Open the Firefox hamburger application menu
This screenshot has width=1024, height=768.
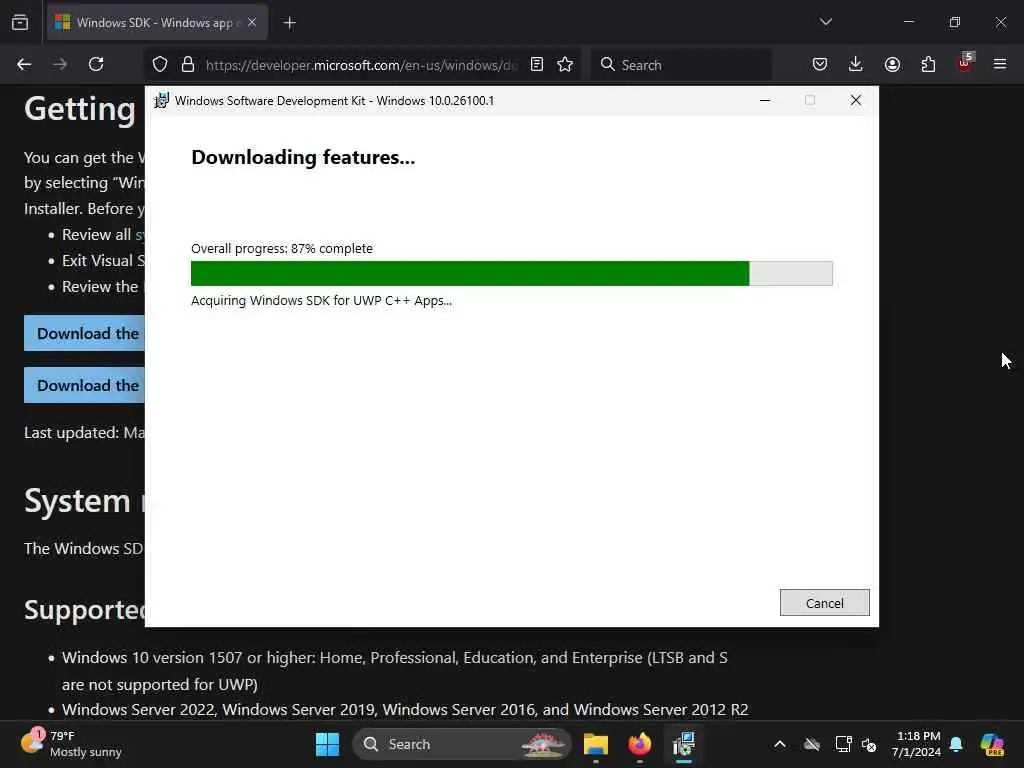[x=1000, y=65]
